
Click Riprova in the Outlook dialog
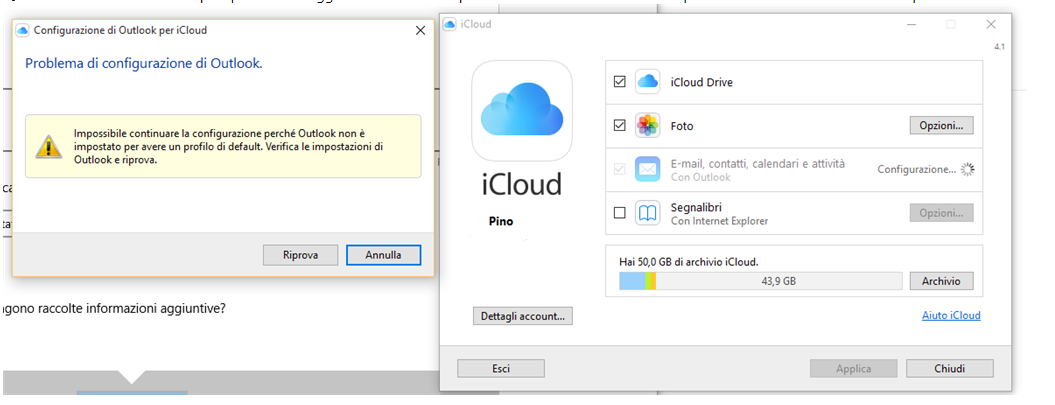coord(300,256)
